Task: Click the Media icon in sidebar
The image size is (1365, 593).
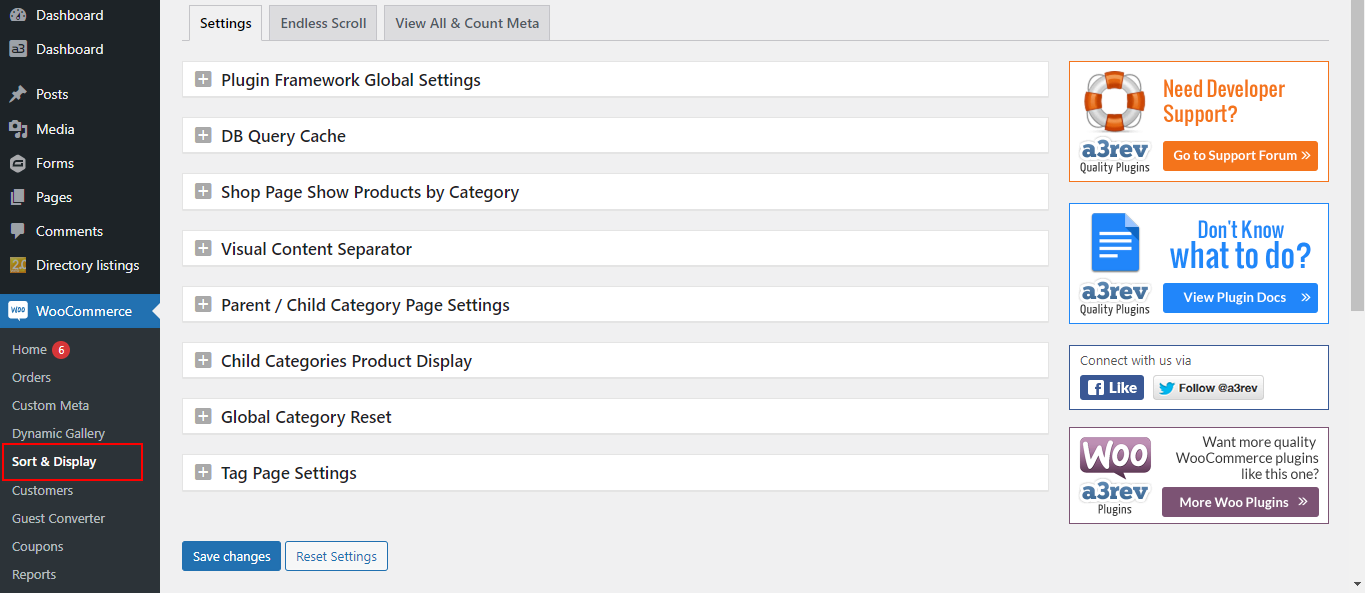Action: pyautogui.click(x=18, y=129)
